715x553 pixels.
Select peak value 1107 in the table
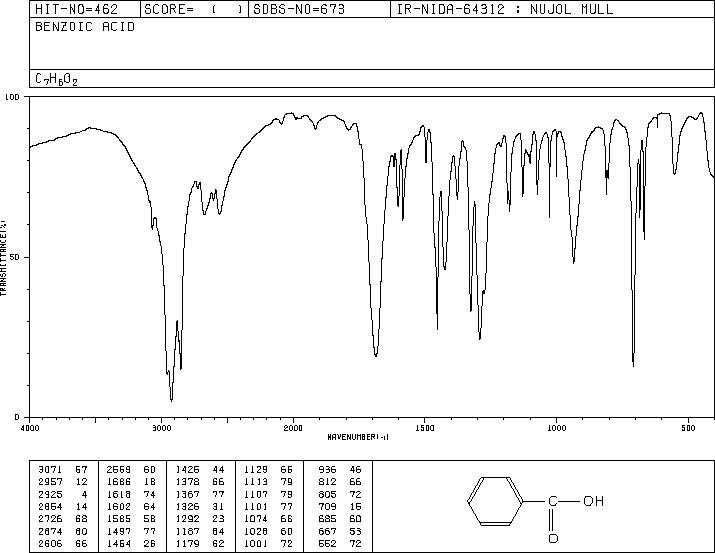click(x=255, y=494)
